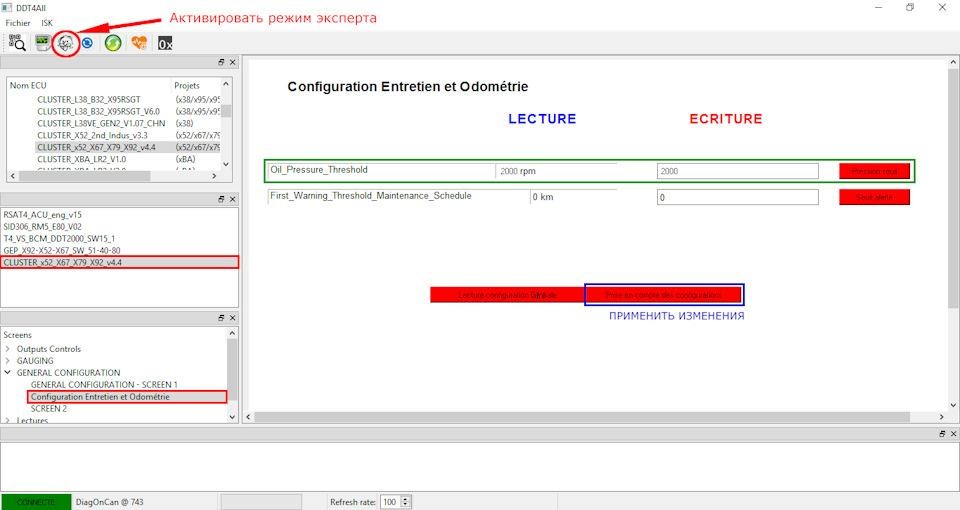This screenshot has width=960, height=510.
Task: Click First_Warning_Threshold_Maintenance_Schedule write input field
Action: click(738, 197)
